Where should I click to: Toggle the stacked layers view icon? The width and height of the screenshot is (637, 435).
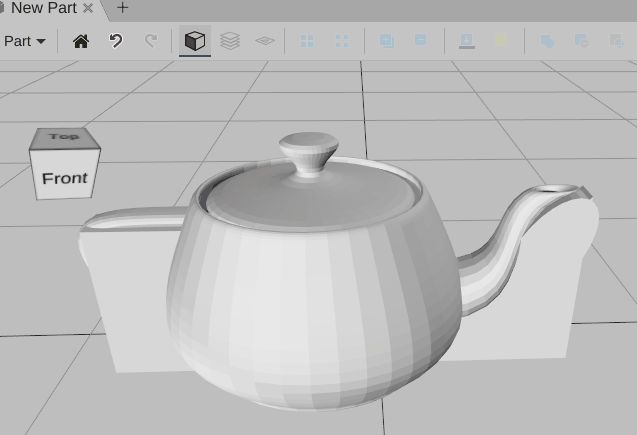coord(230,41)
